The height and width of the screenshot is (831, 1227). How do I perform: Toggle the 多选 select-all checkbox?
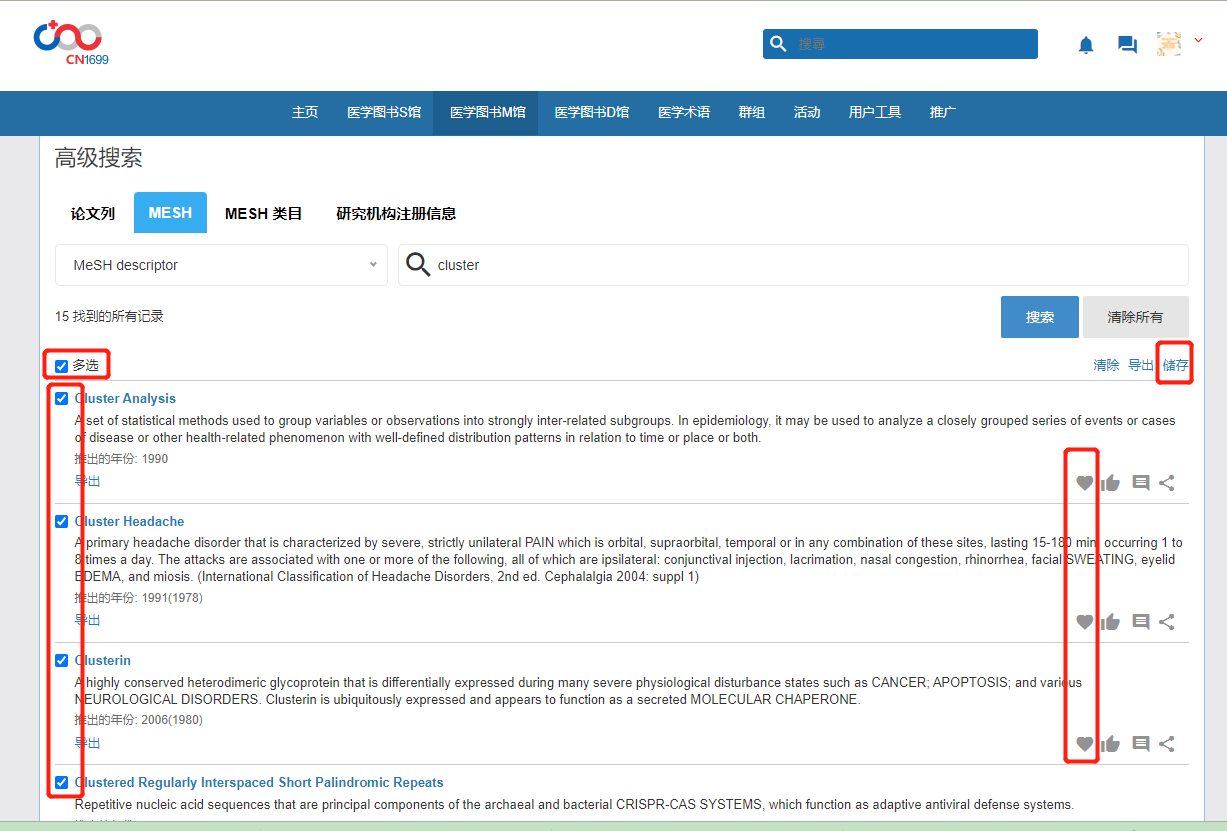(x=62, y=366)
